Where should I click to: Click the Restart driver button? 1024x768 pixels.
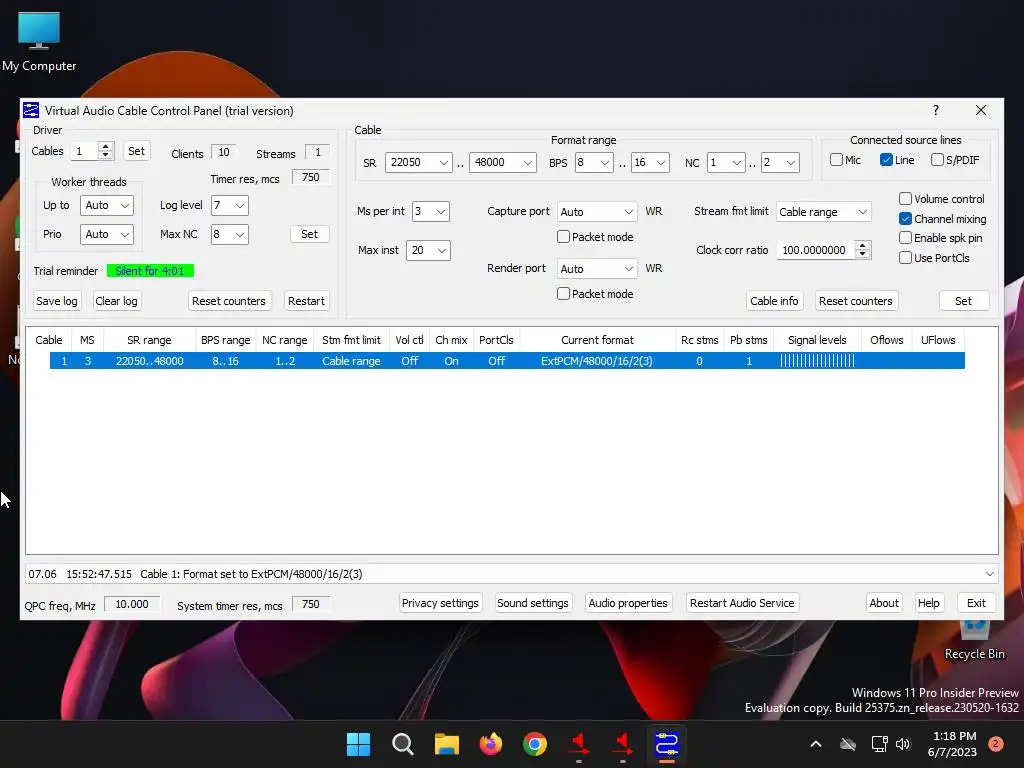click(306, 301)
